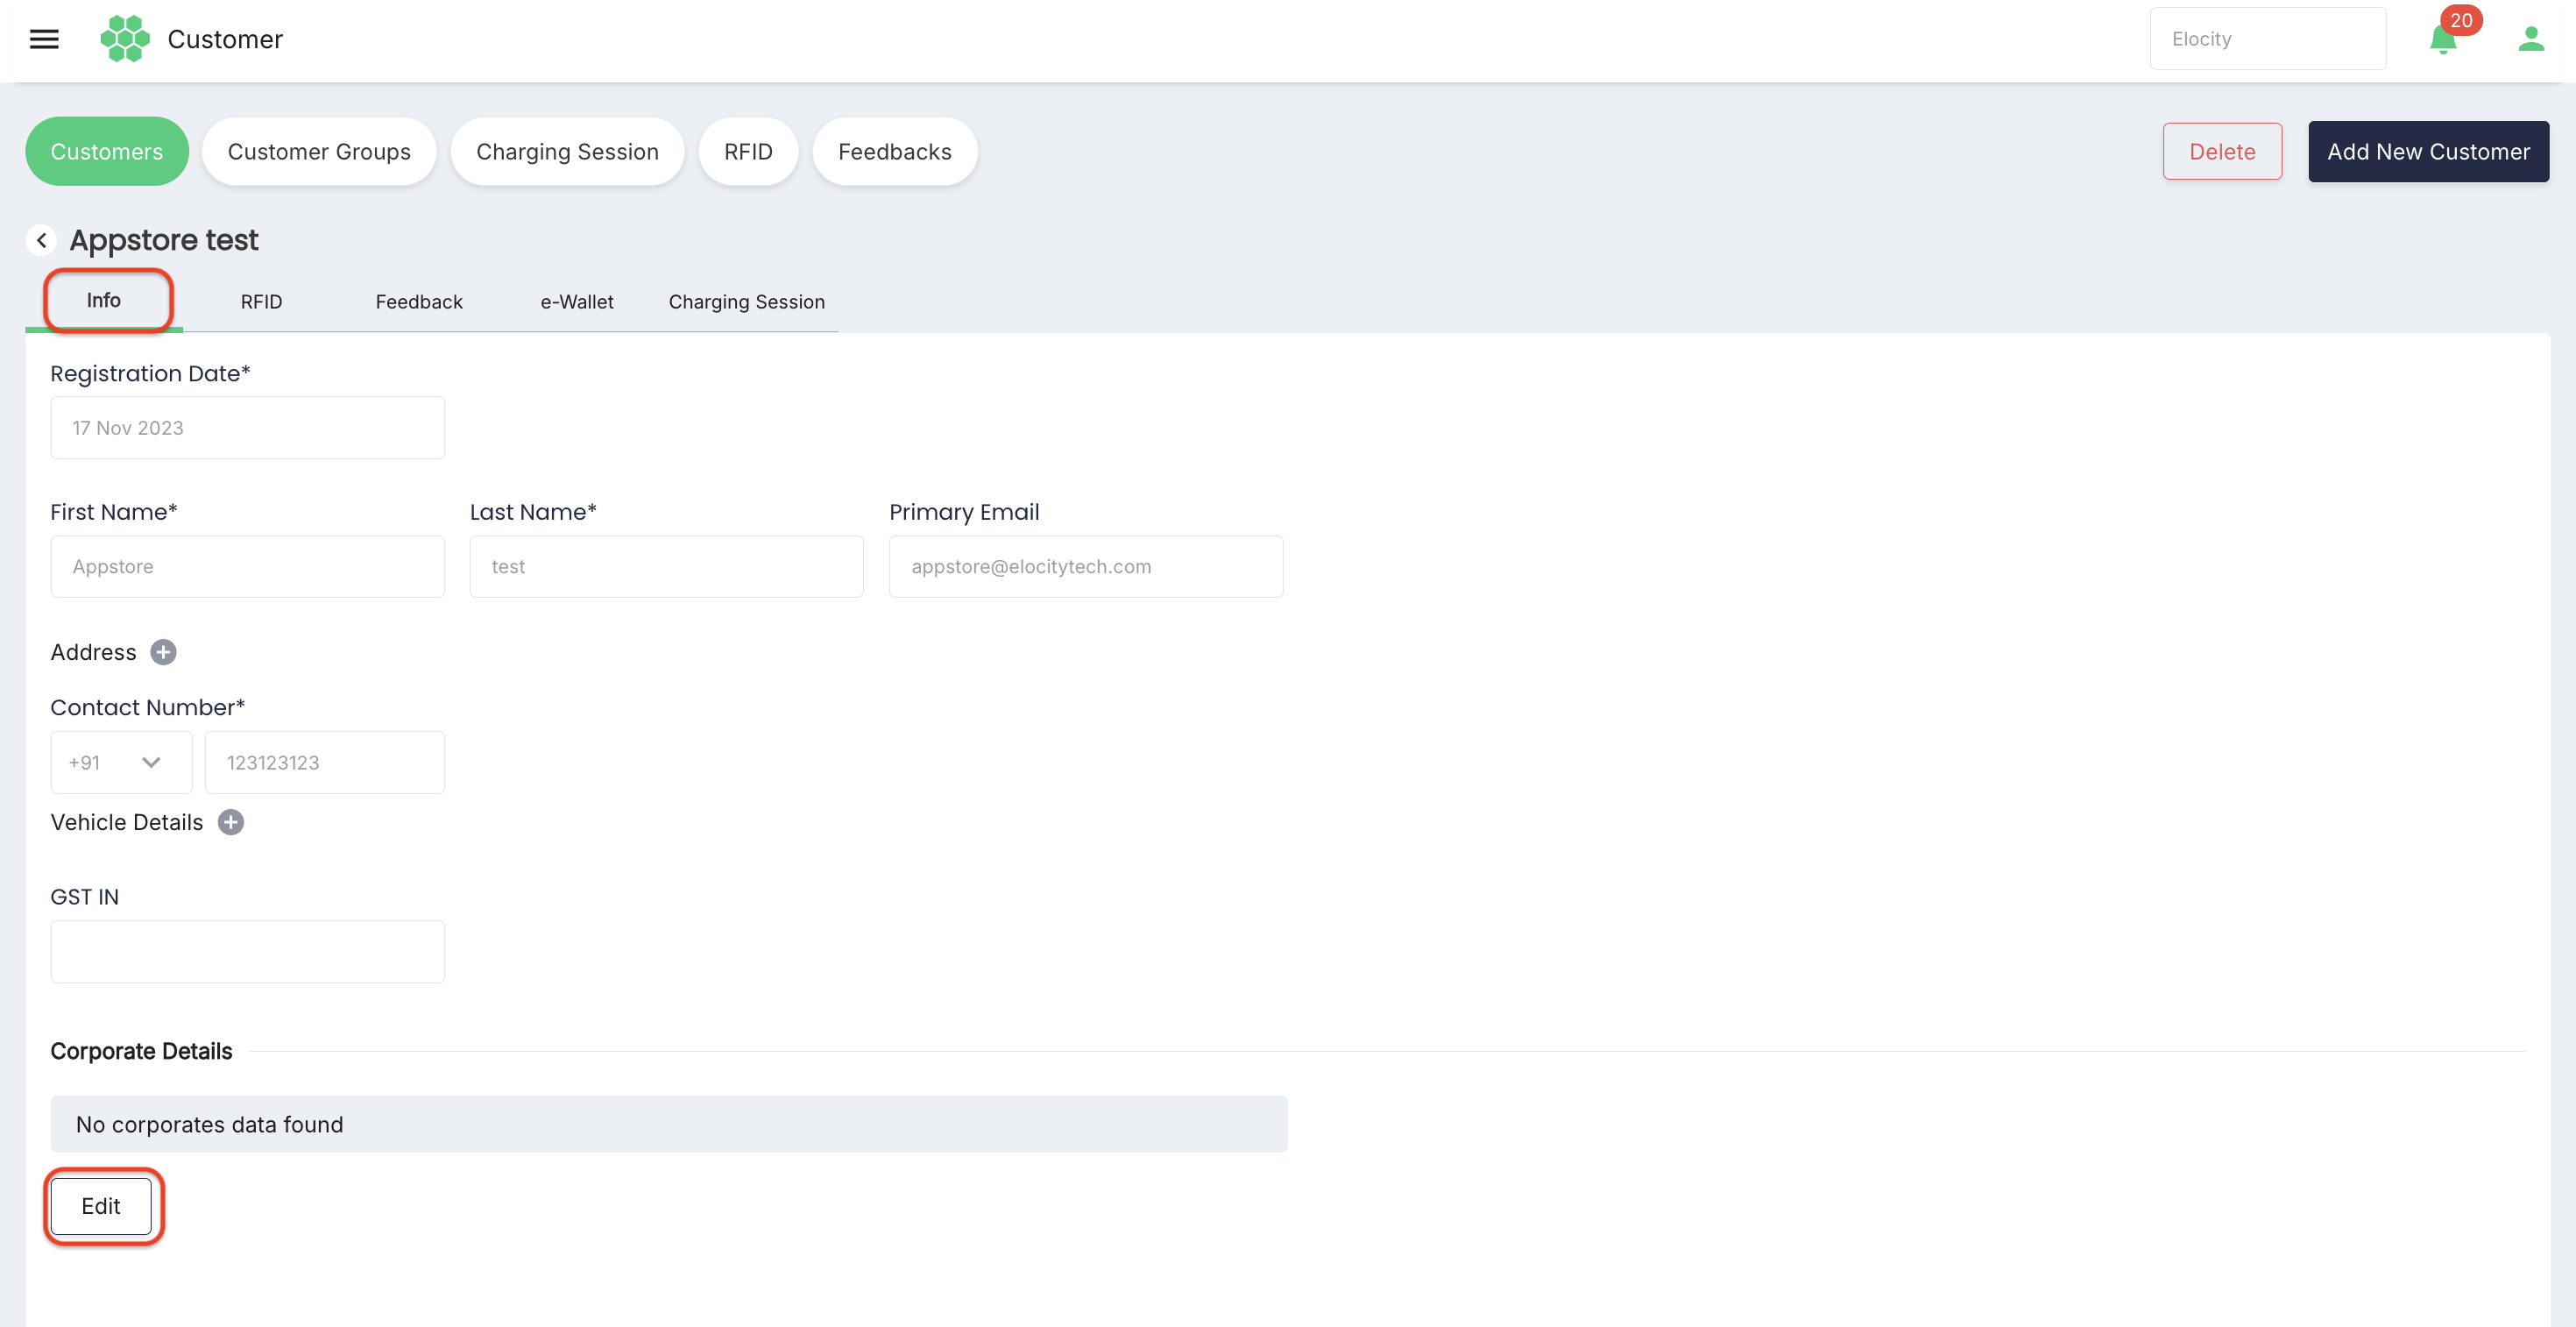Open the top Charging Session pill tab
Screen dimensions: 2576x1327
(567, 151)
